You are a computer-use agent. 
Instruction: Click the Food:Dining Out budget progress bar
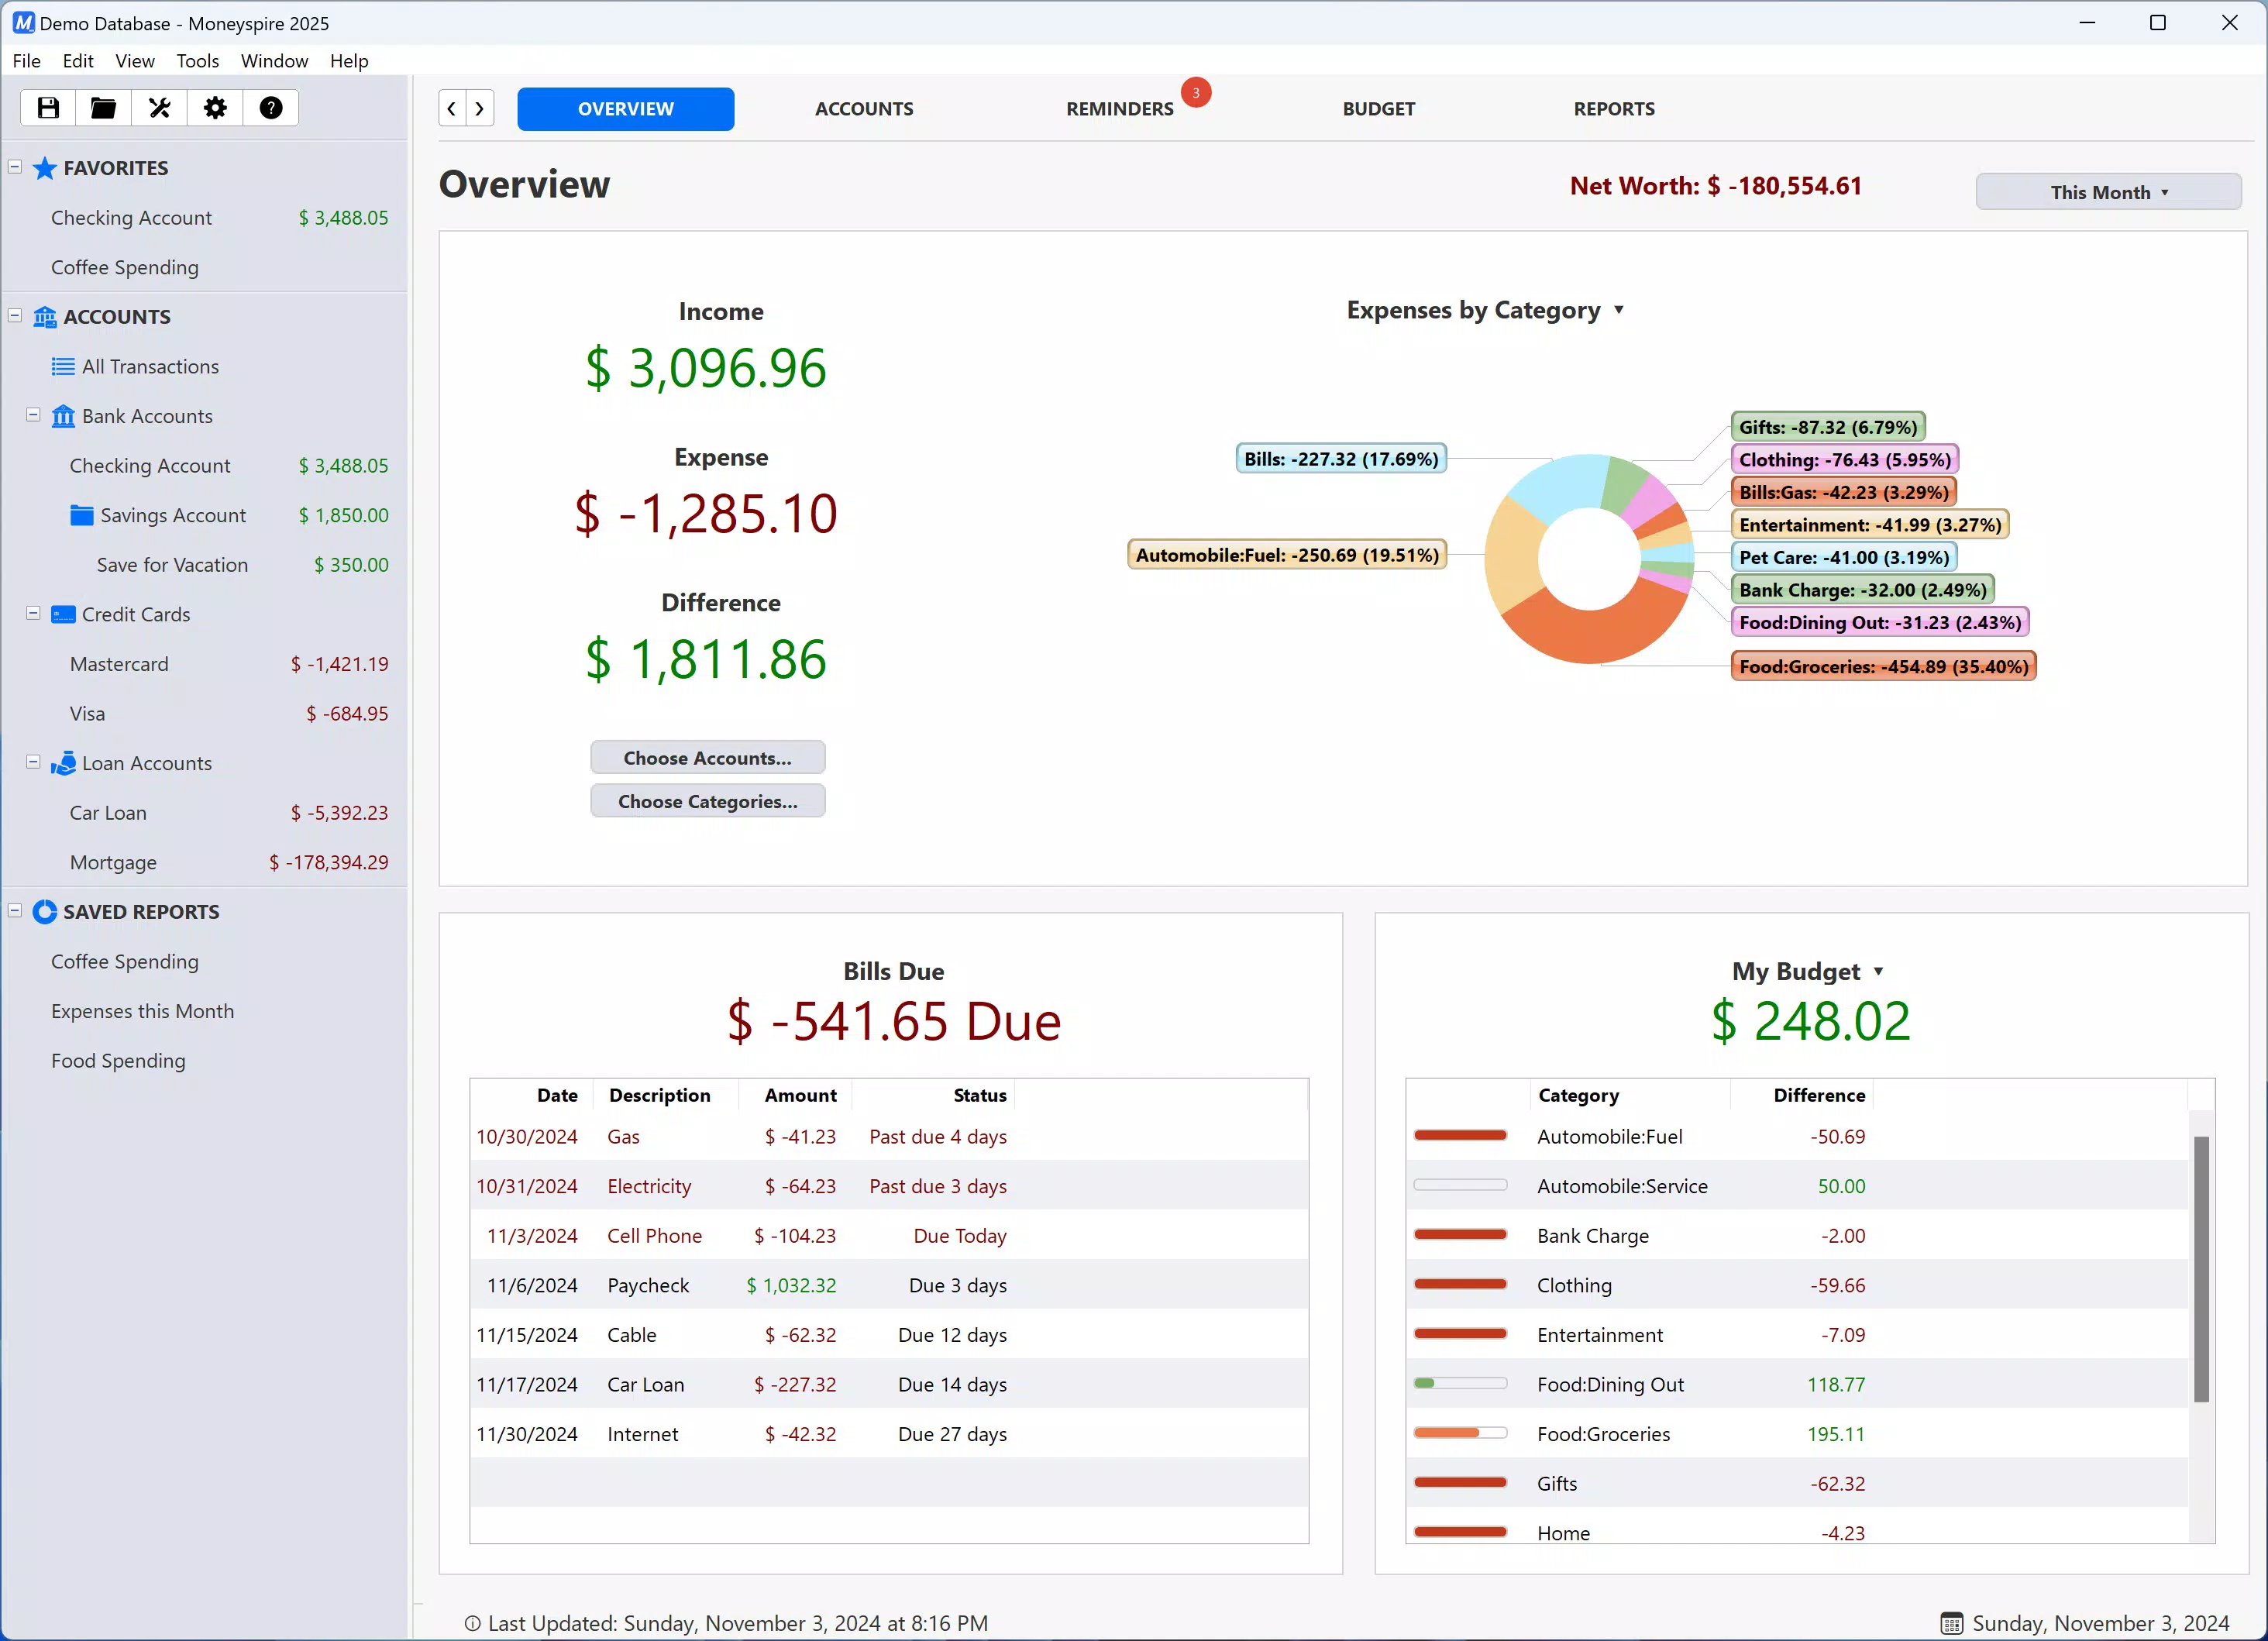1460,1383
